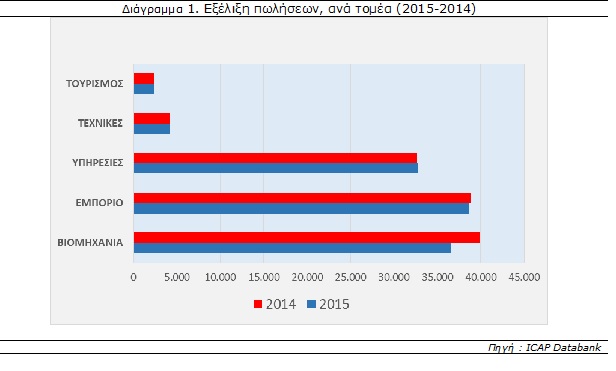Select the ΒΙΟΜΗΧΑΝΙΑ axis label

pyautogui.click(x=90, y=242)
